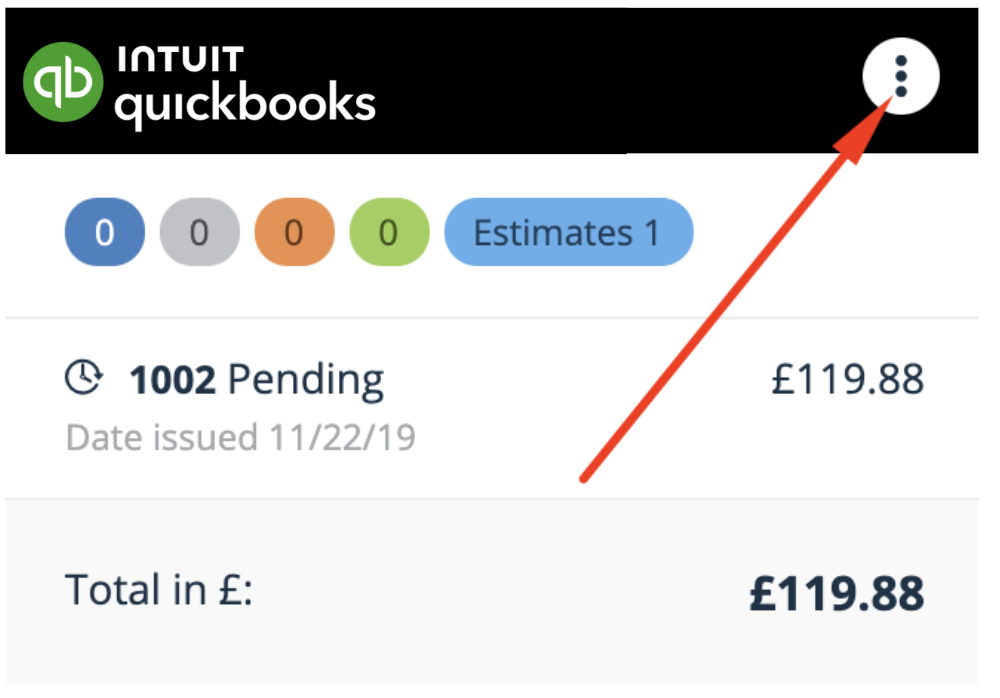Click the black QuickBooks header bar
The height and width of the screenshot is (698, 1000).
click(492, 80)
